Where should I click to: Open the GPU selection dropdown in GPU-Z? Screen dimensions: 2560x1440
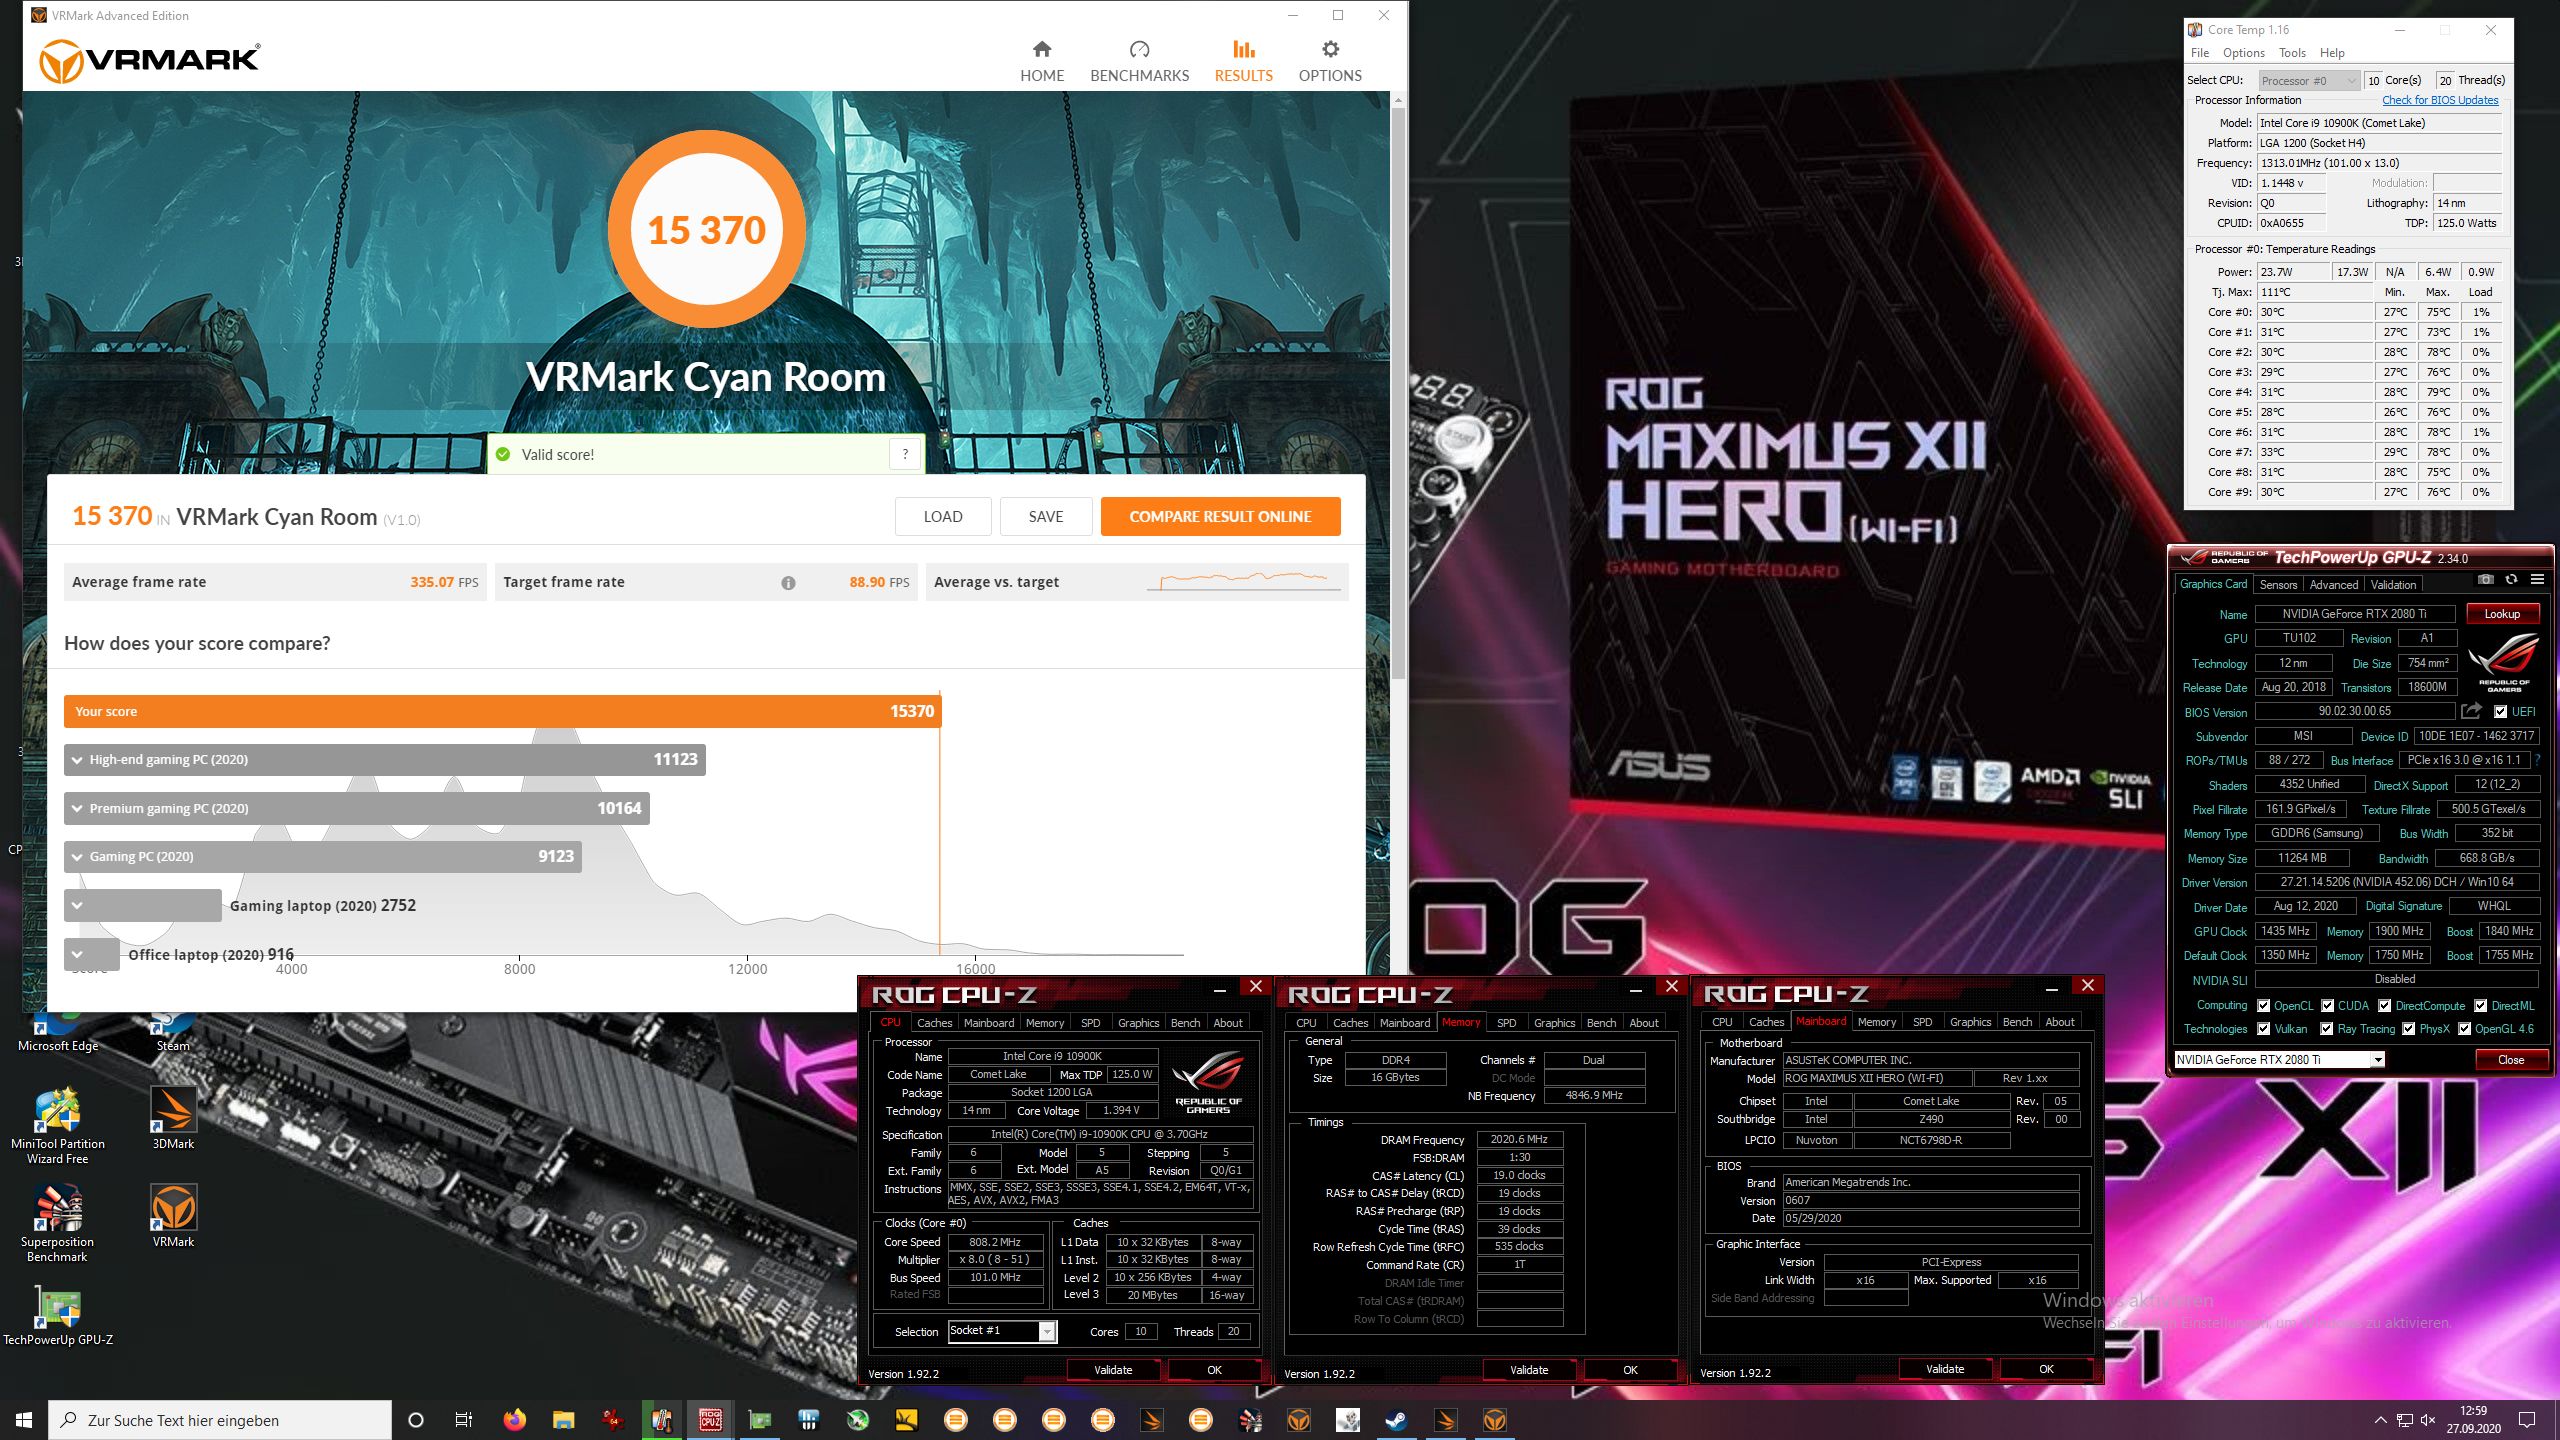[x=2280, y=1060]
